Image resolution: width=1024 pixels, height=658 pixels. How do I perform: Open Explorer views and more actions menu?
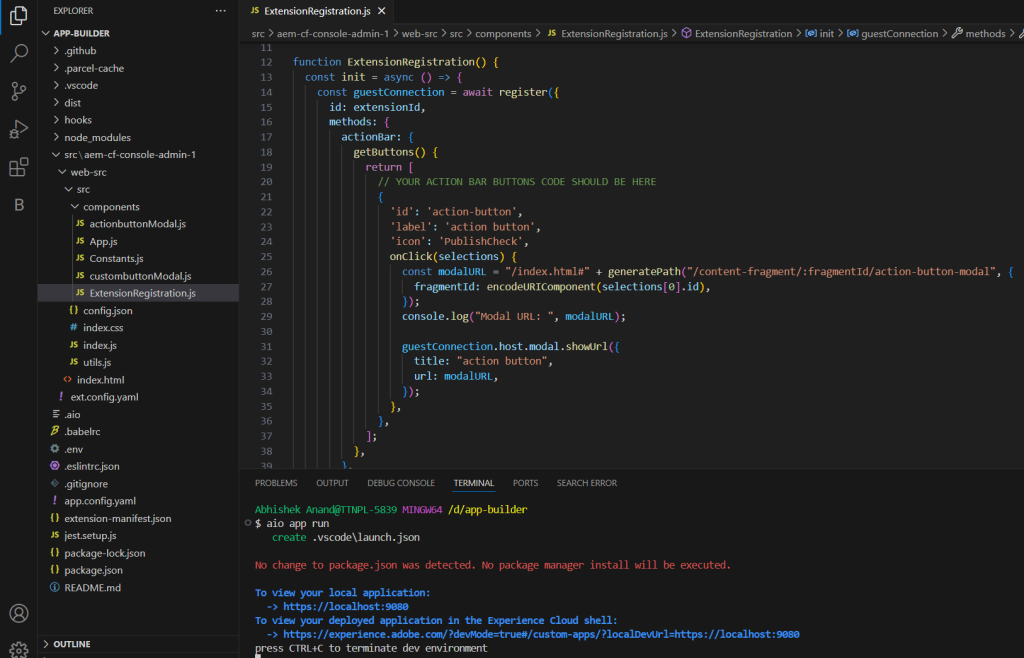coord(221,11)
